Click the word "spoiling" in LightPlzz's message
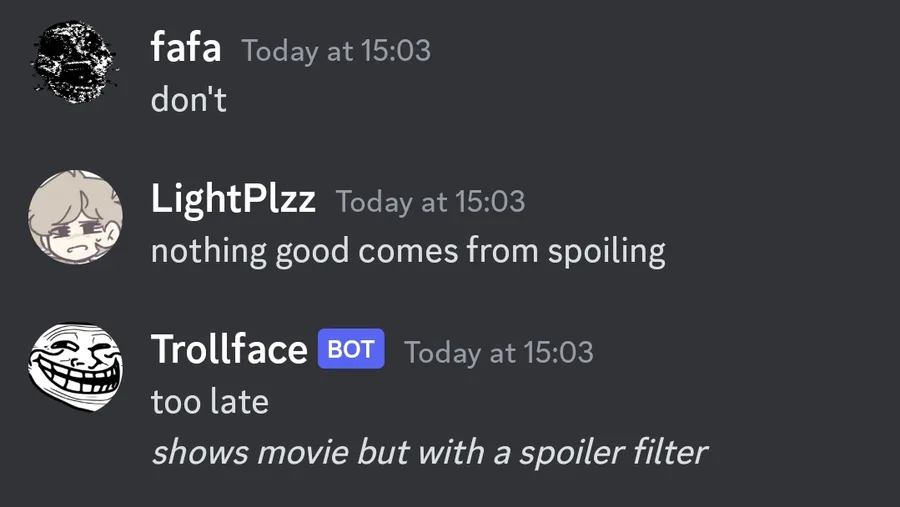The width and height of the screenshot is (900, 507). coord(606,251)
